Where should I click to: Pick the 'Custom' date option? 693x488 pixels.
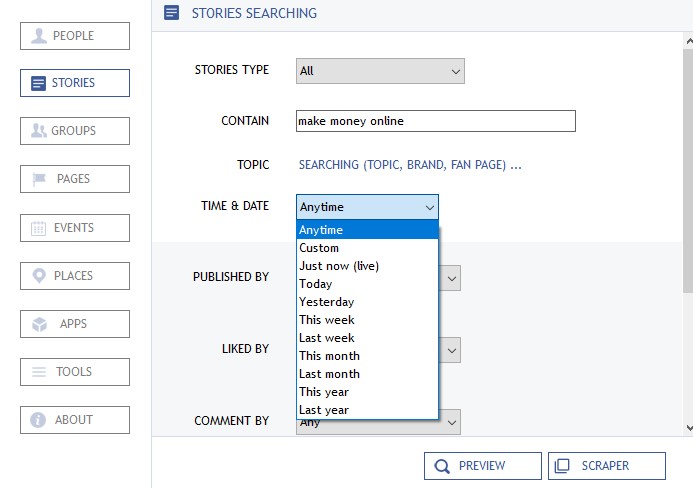(319, 248)
